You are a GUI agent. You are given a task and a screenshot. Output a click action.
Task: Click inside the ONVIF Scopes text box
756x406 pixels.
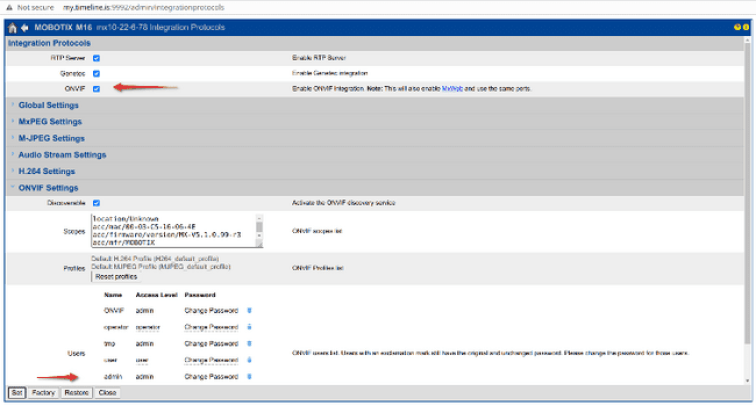tap(170, 230)
